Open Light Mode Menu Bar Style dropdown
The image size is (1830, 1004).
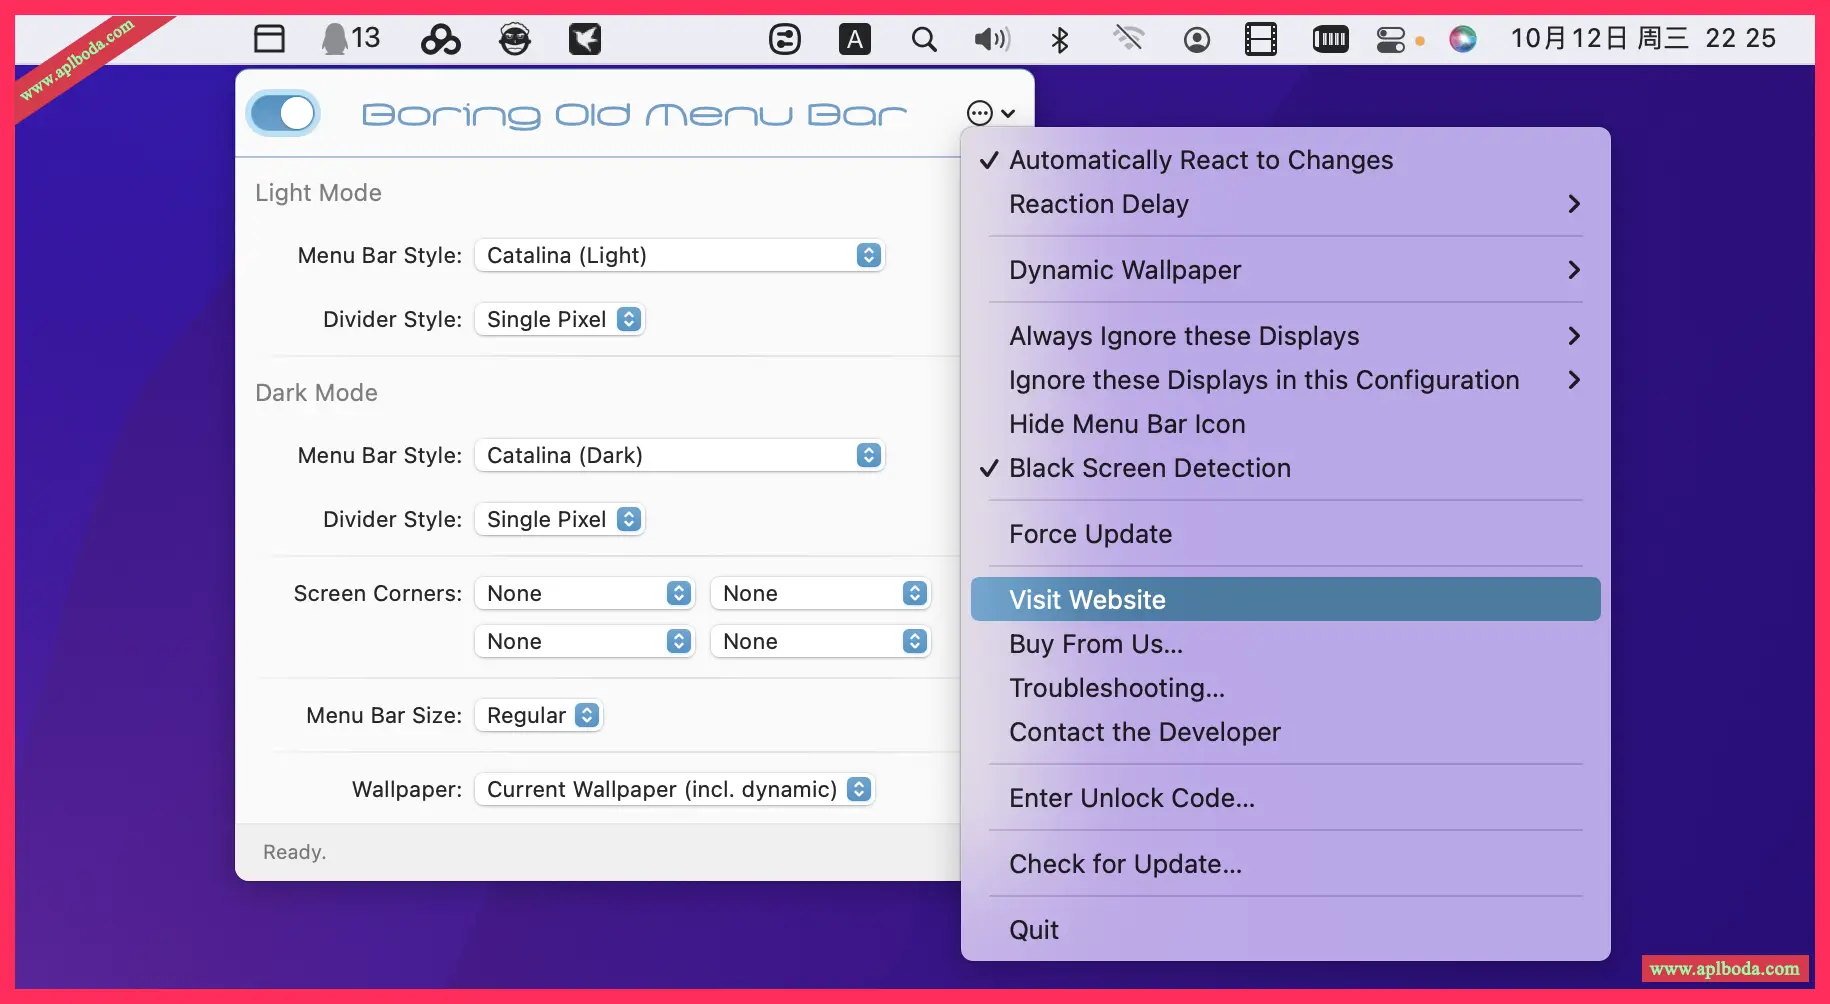[x=680, y=255]
